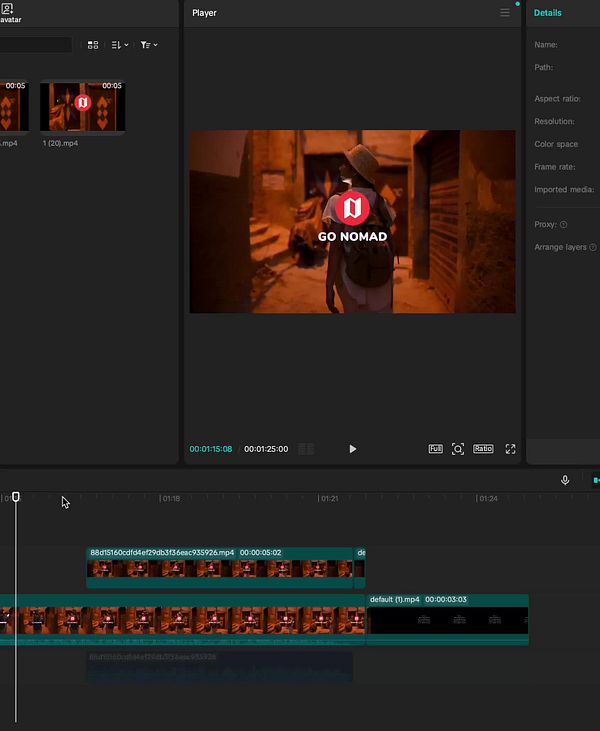Enter fullscreen preview with expand icon
The height and width of the screenshot is (731, 600).
[510, 449]
